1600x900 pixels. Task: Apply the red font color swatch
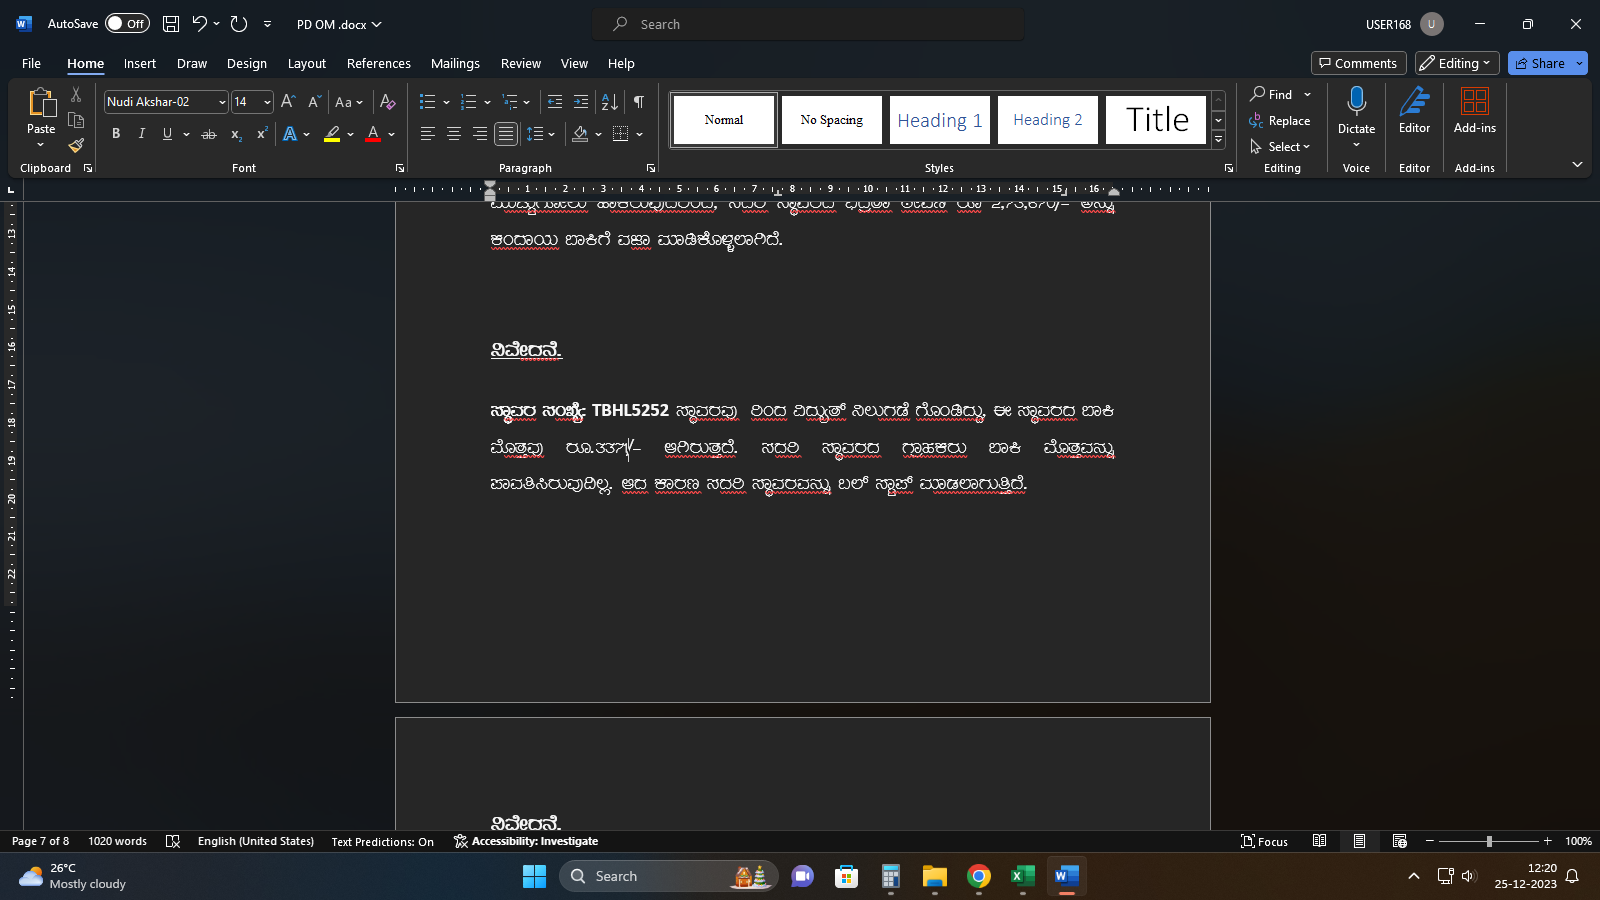click(373, 134)
